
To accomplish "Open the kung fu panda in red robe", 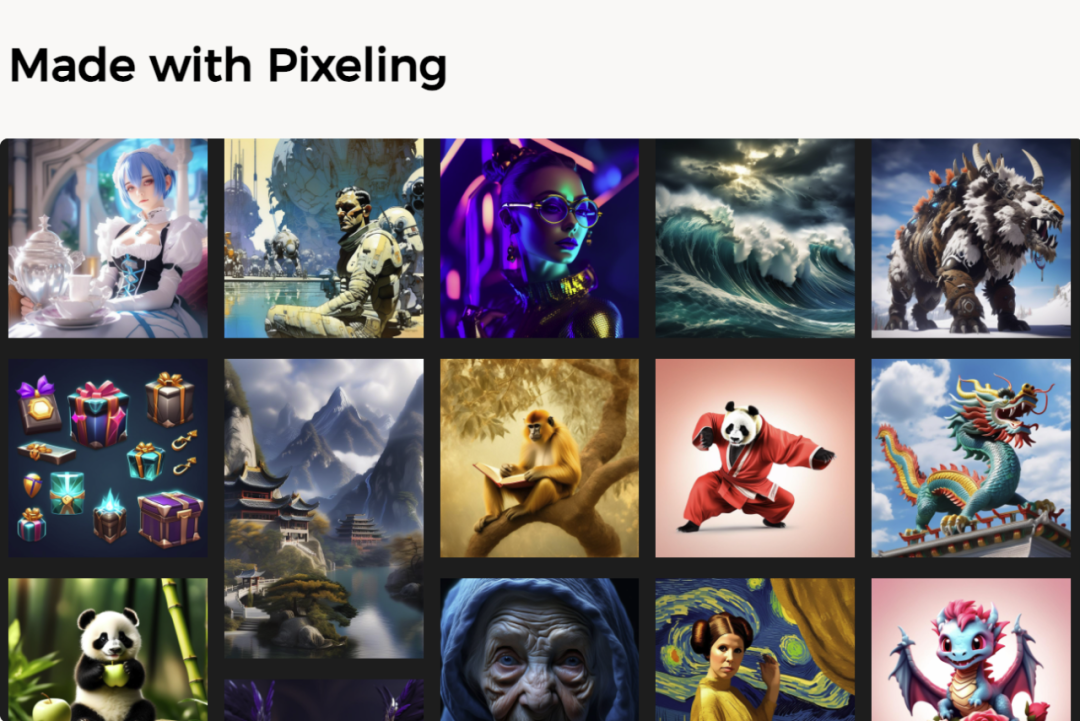I will point(755,458).
